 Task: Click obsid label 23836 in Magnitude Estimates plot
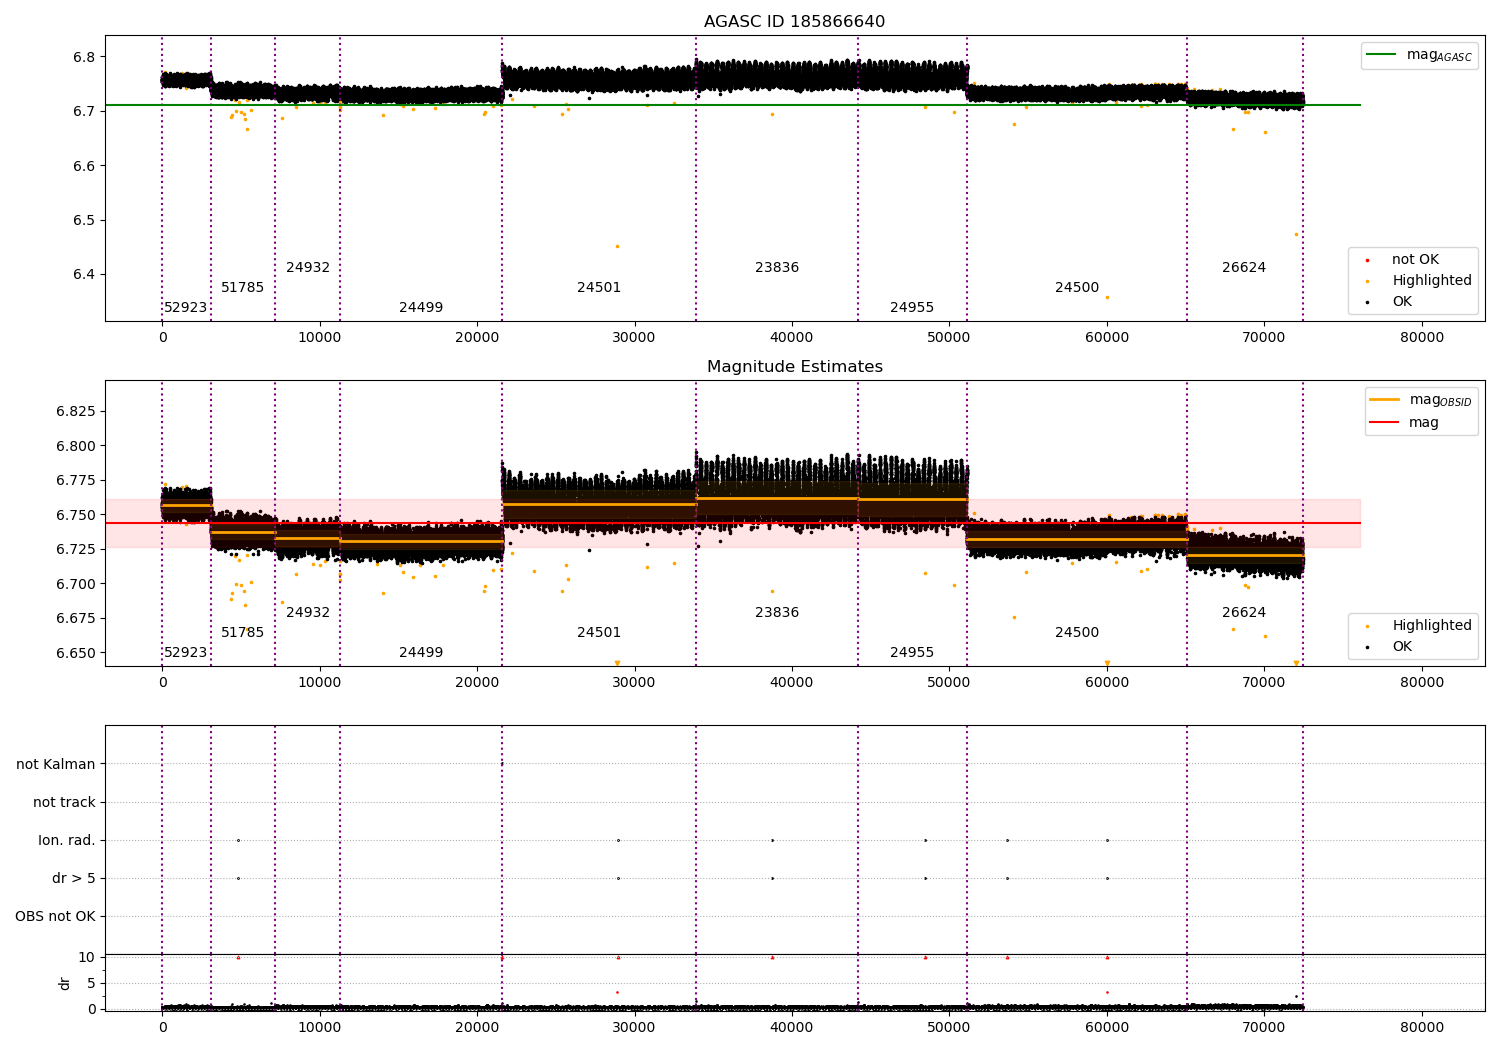click(x=777, y=612)
